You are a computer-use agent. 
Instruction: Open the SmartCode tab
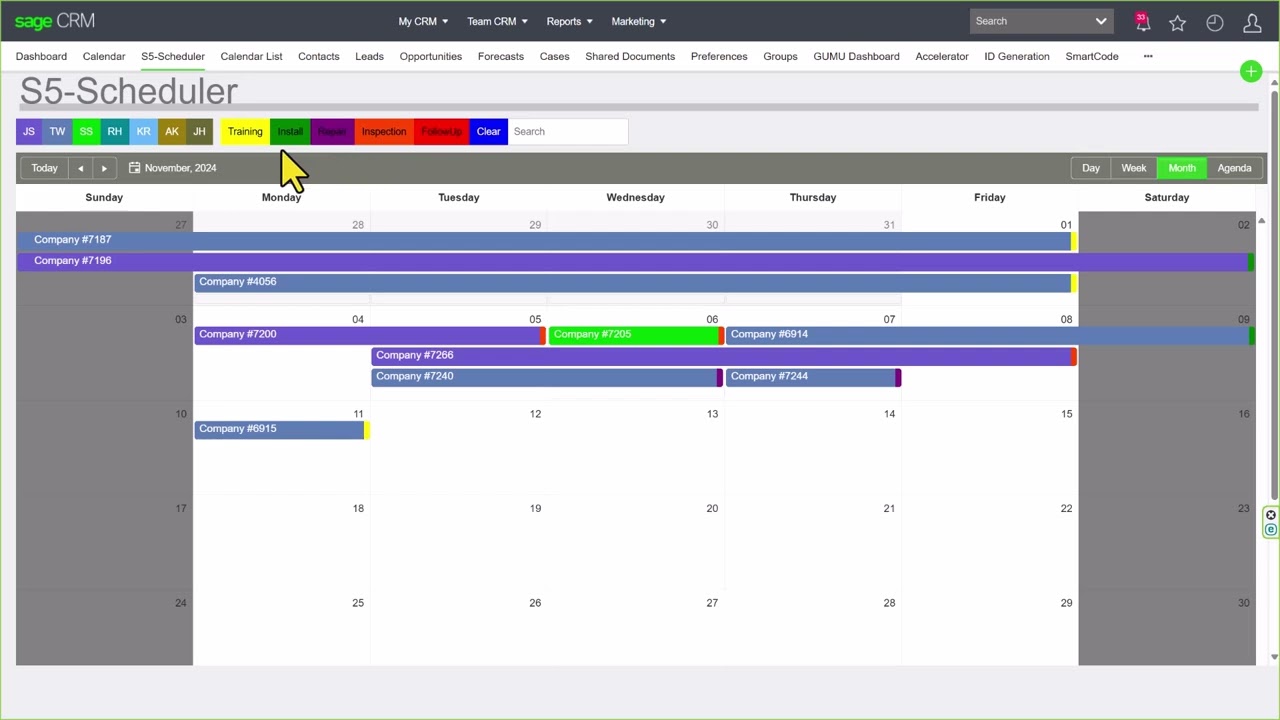[1092, 56]
